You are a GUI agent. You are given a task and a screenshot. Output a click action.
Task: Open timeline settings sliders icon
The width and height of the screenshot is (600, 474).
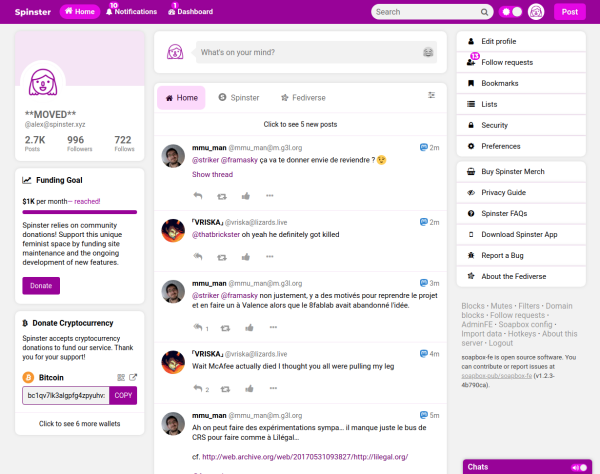tap(431, 95)
